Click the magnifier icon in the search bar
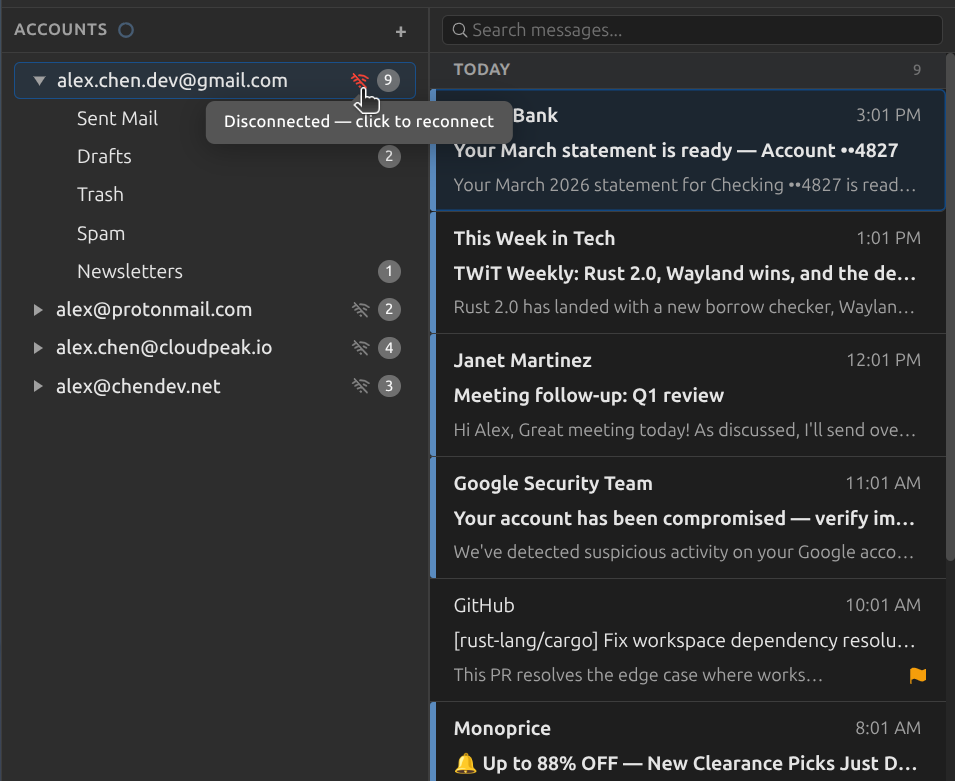 [x=459, y=30]
